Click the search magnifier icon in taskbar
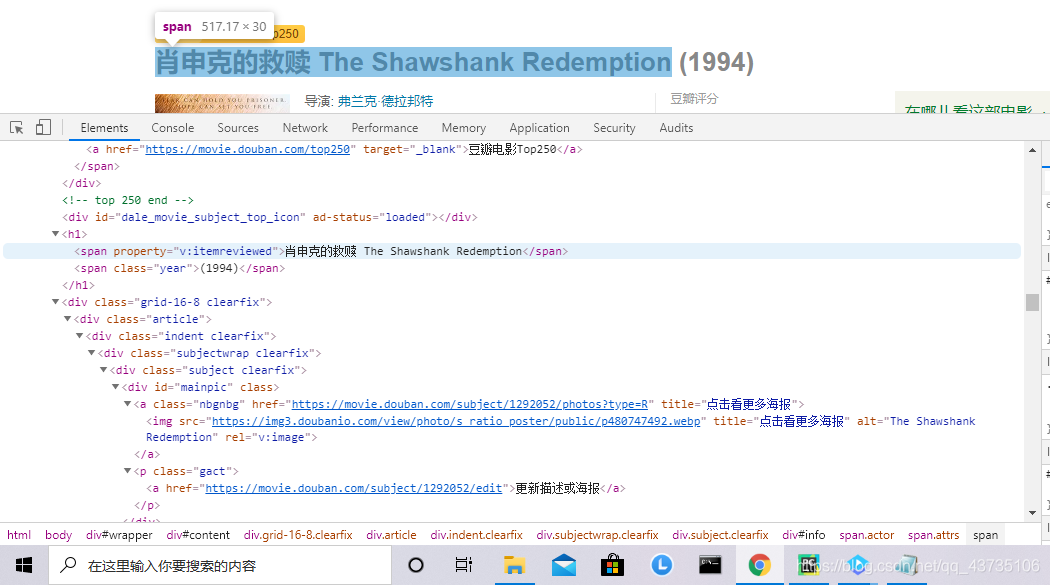Screen dimensions: 1050x585 point(68,566)
